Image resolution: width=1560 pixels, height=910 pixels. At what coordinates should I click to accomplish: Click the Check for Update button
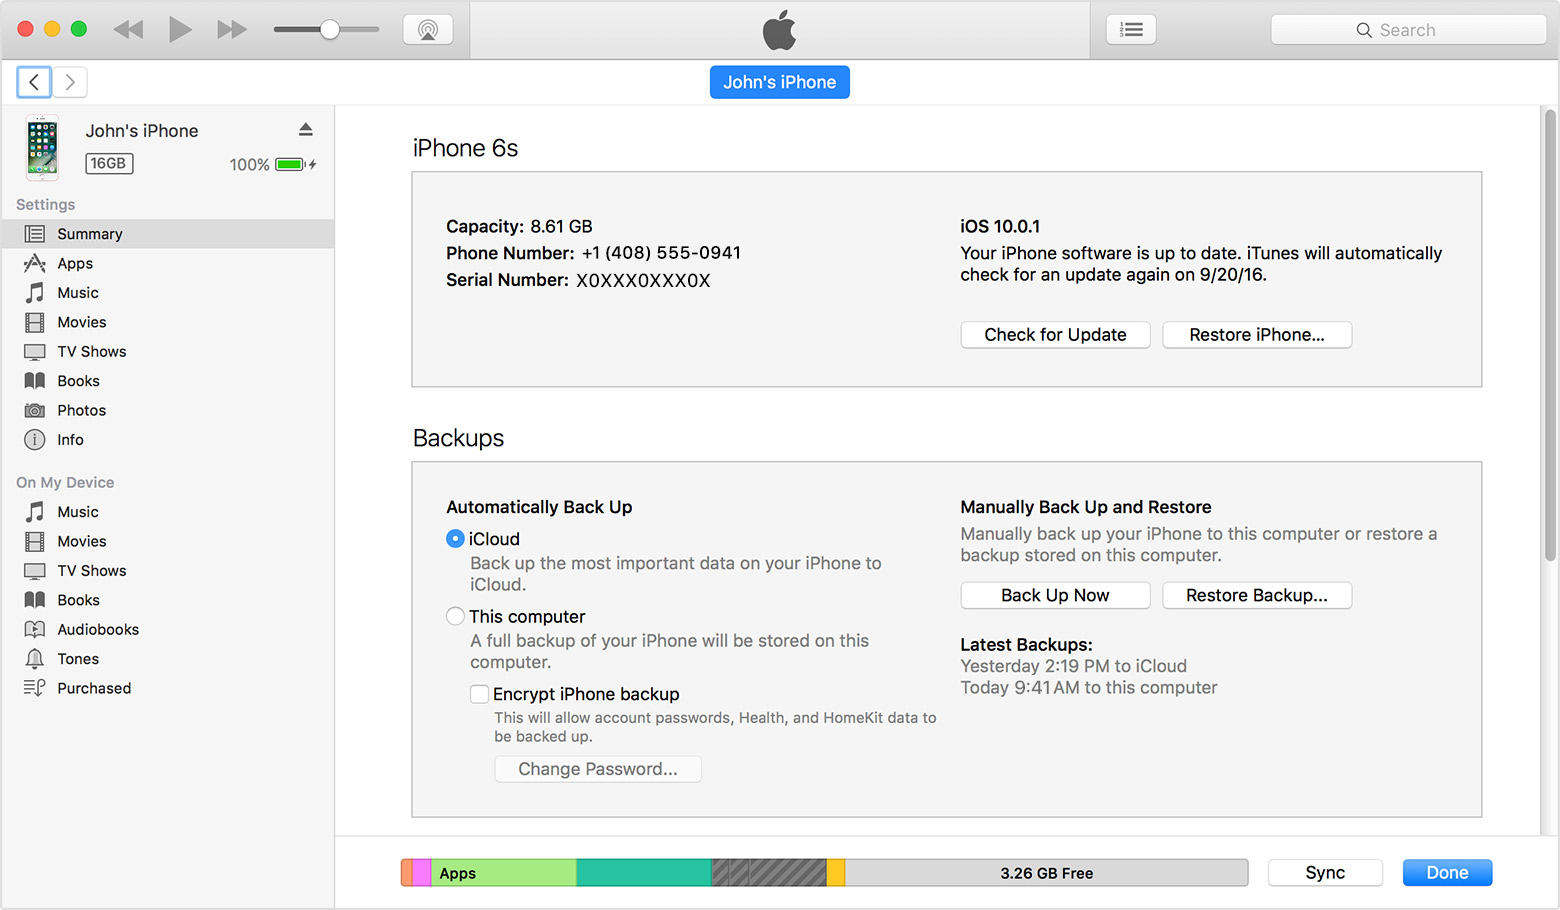tap(1054, 334)
